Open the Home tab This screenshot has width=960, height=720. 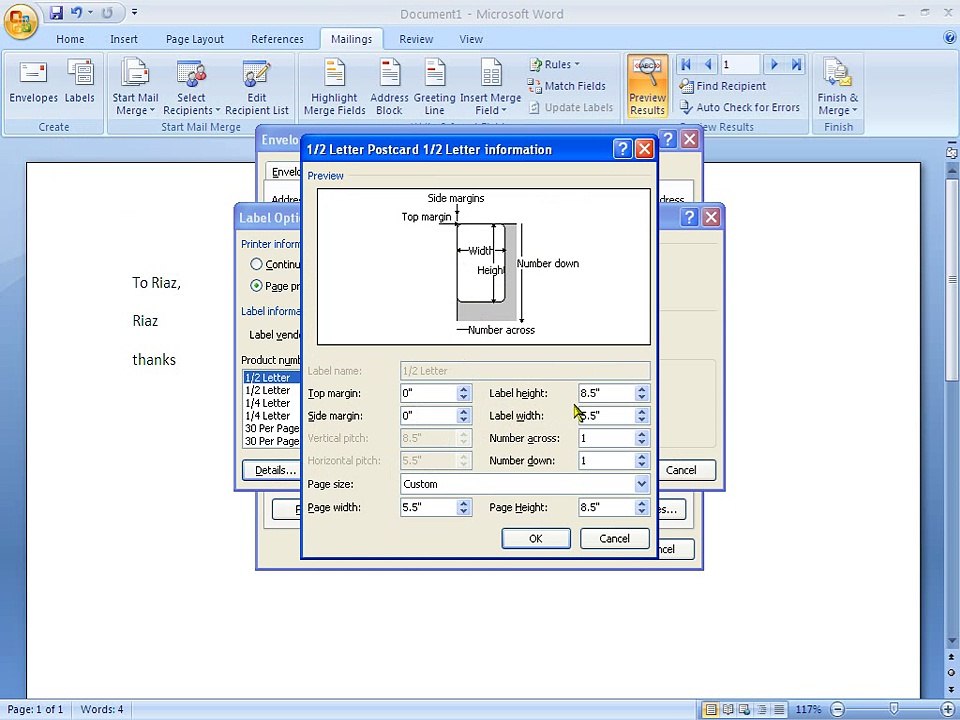coord(70,39)
